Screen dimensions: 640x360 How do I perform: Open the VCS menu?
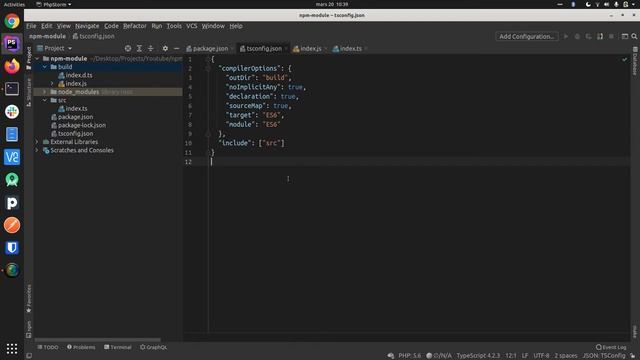coord(191,26)
